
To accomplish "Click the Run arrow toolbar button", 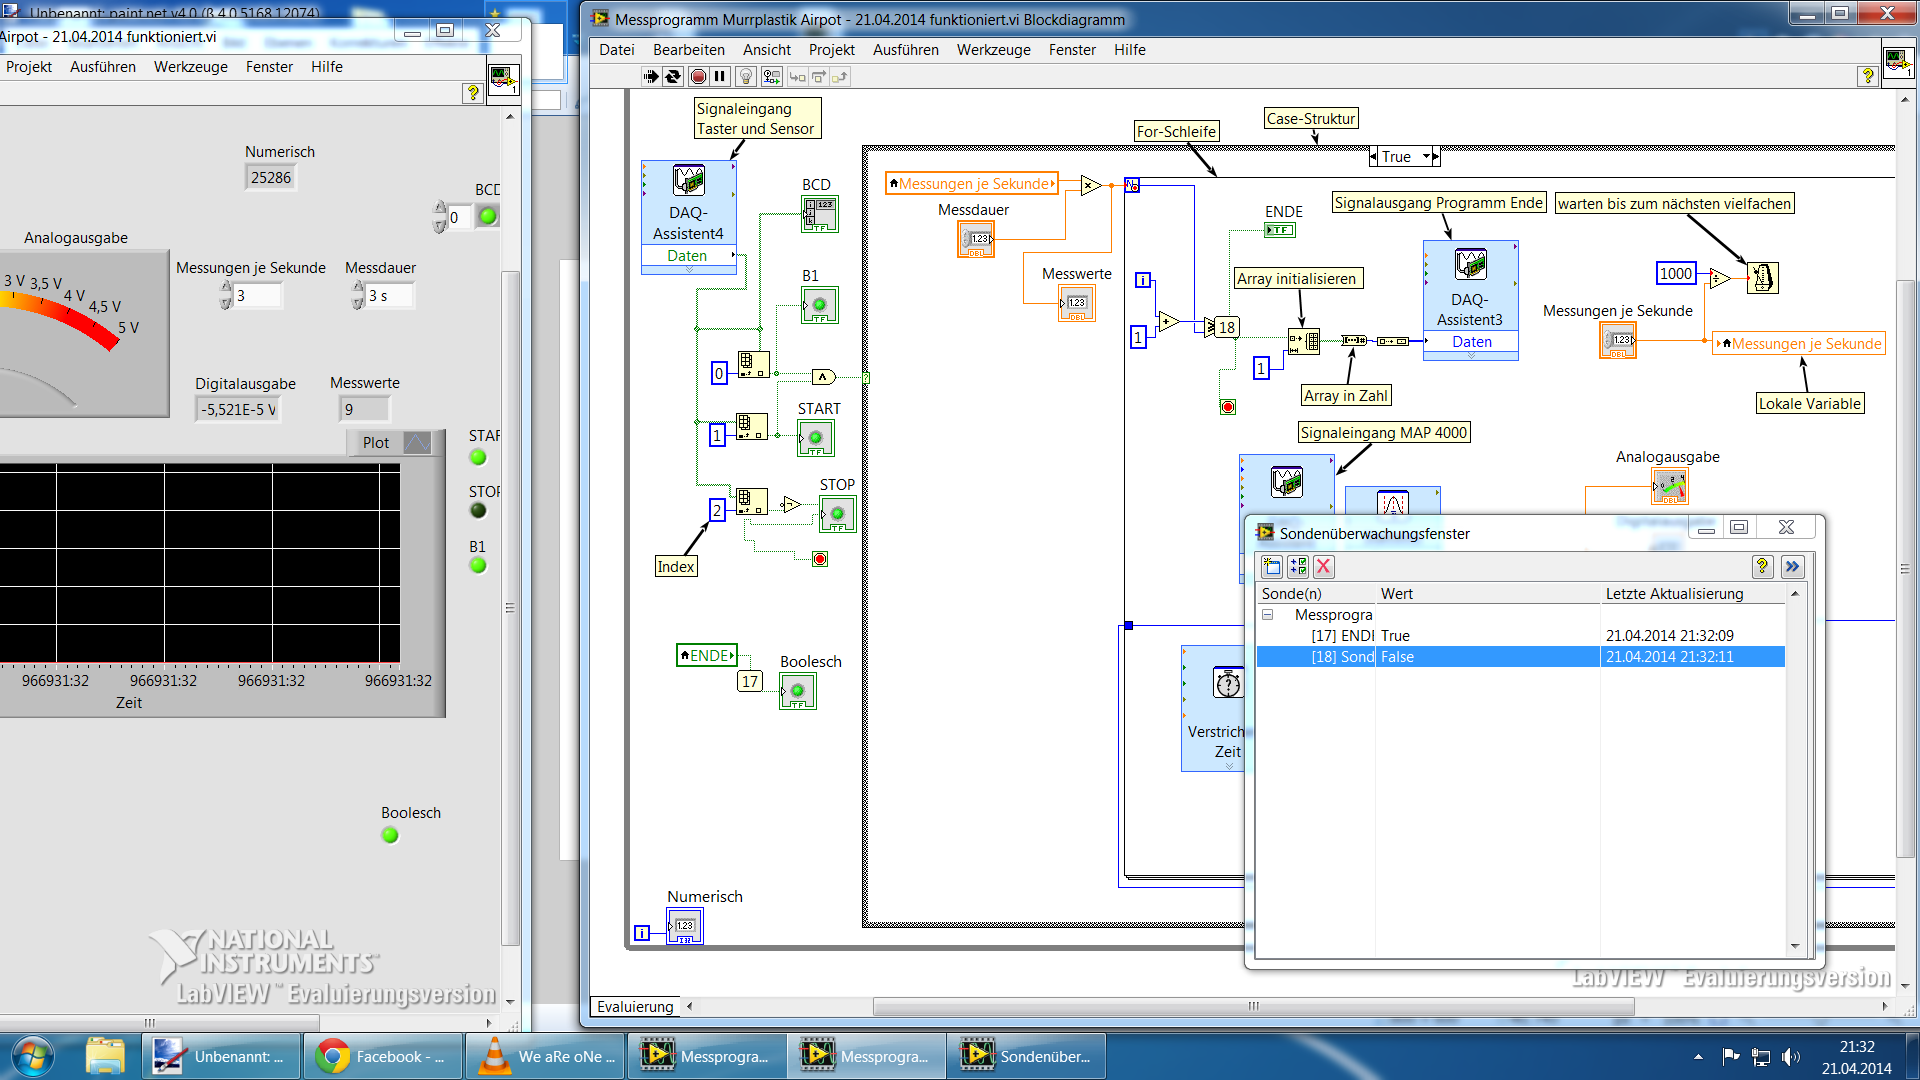I will (x=650, y=77).
